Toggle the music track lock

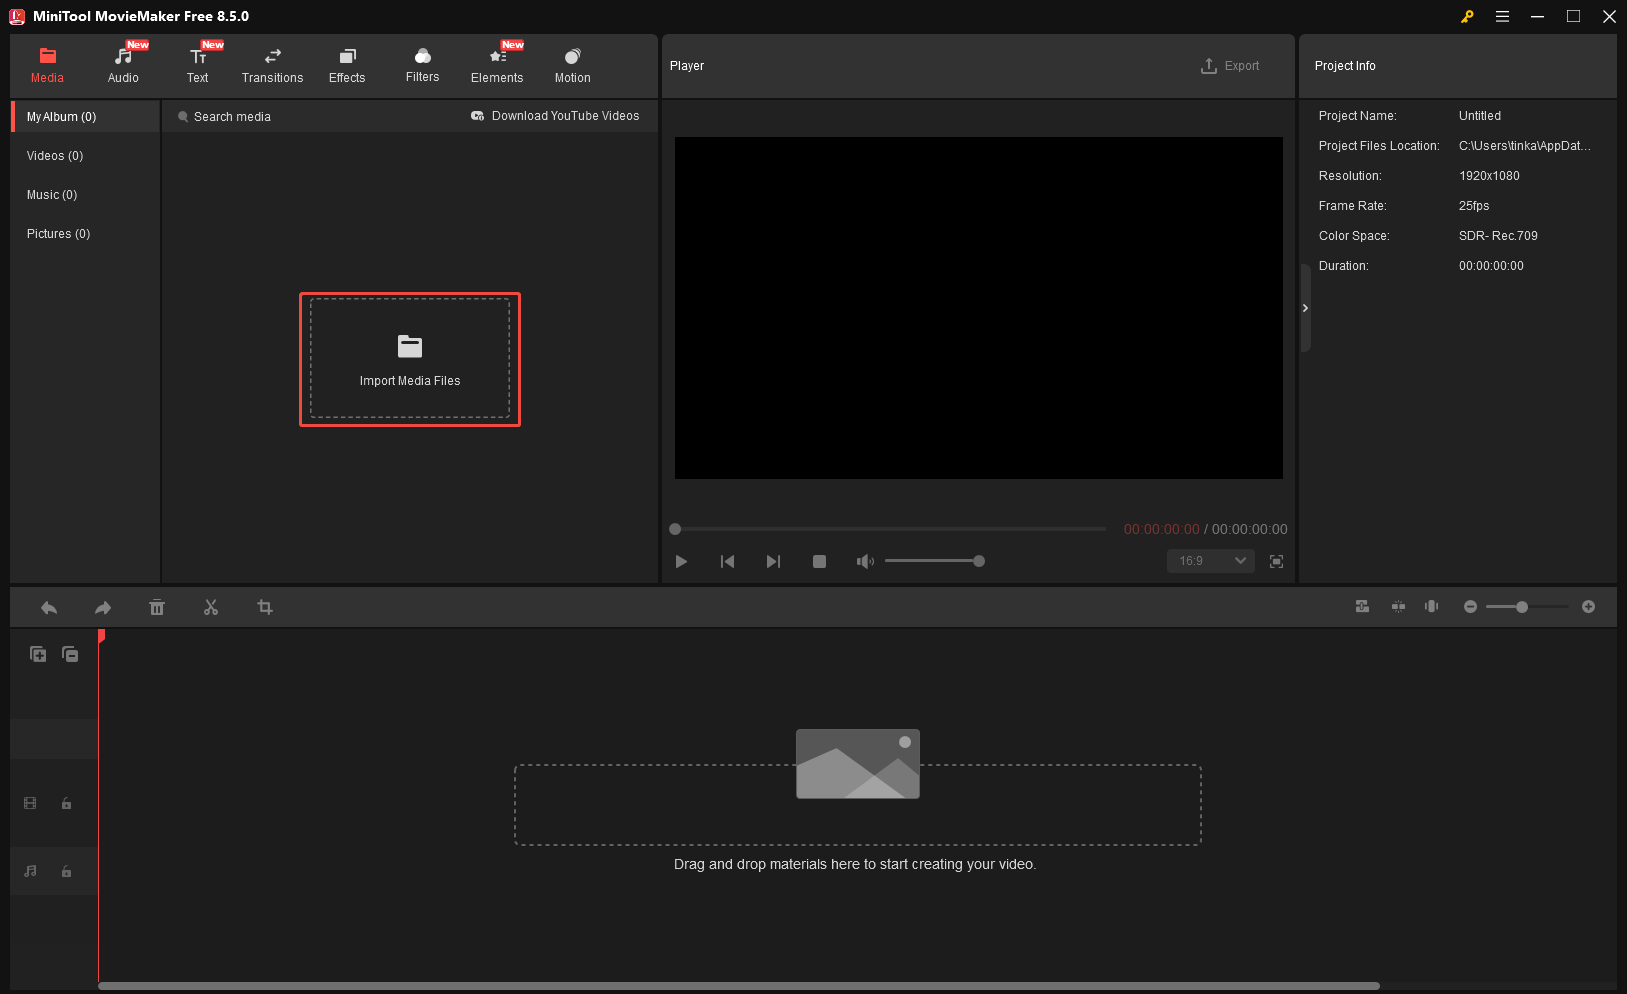coord(66,871)
